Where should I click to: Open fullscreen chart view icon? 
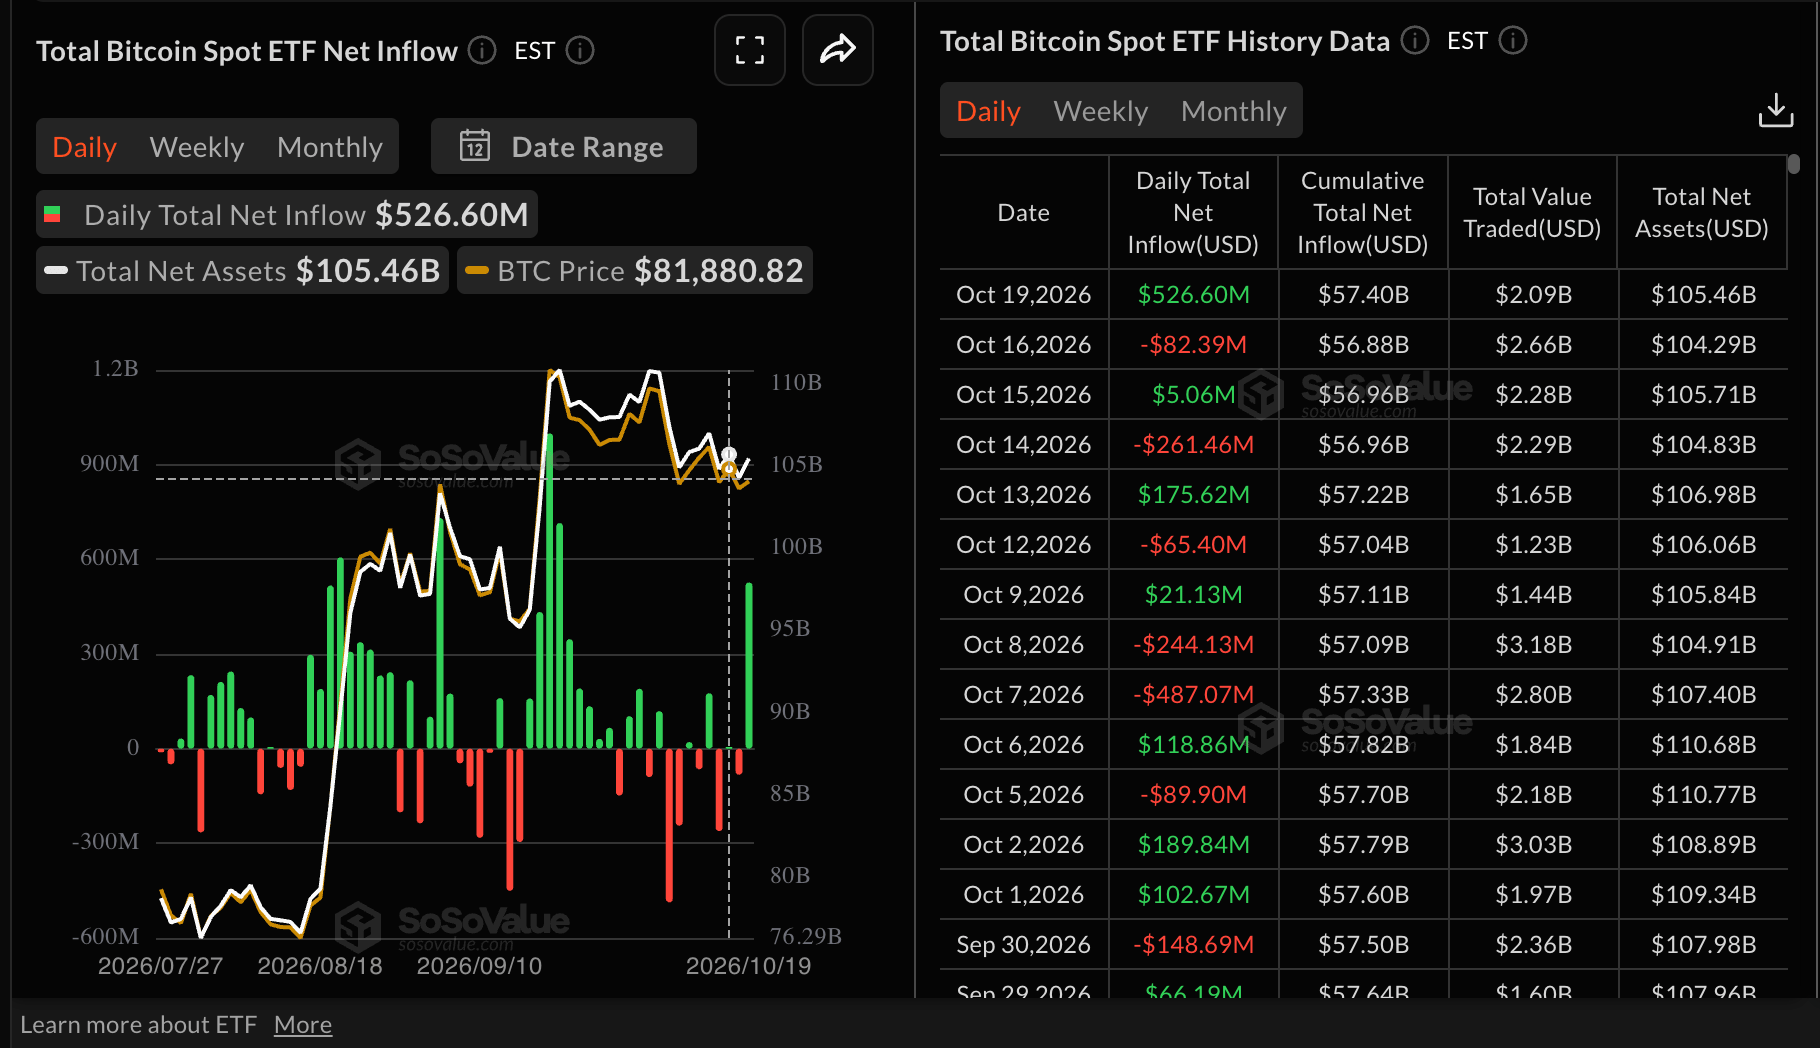(750, 50)
